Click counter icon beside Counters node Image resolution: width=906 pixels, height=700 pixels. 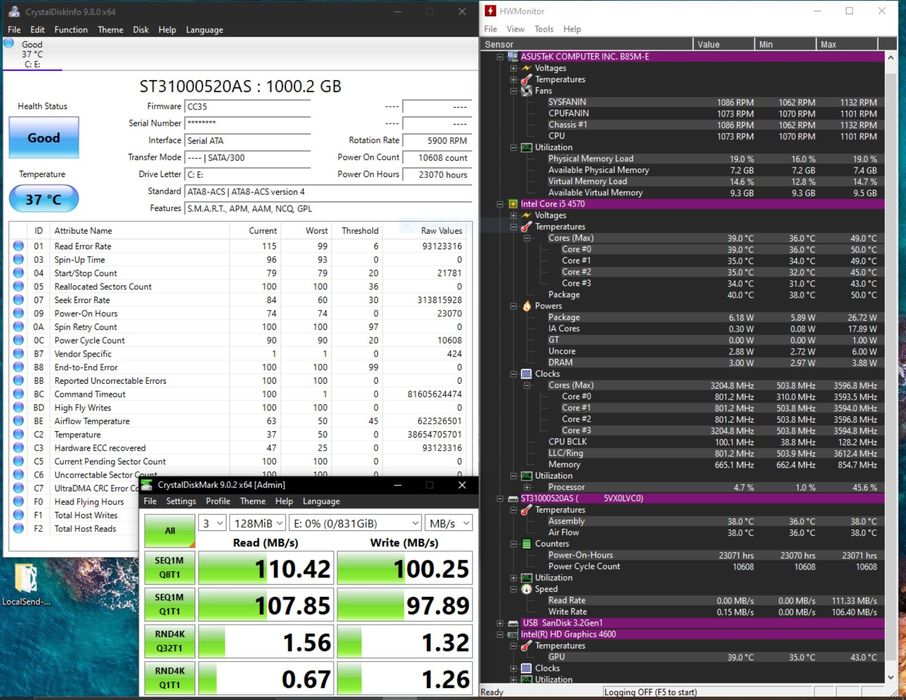coord(526,544)
